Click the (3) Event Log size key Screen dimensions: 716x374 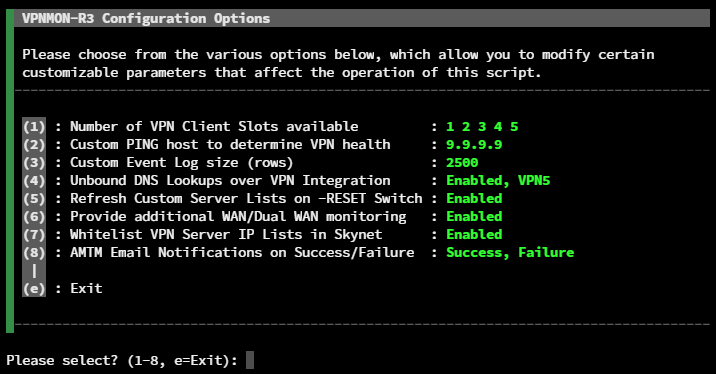pos(34,163)
